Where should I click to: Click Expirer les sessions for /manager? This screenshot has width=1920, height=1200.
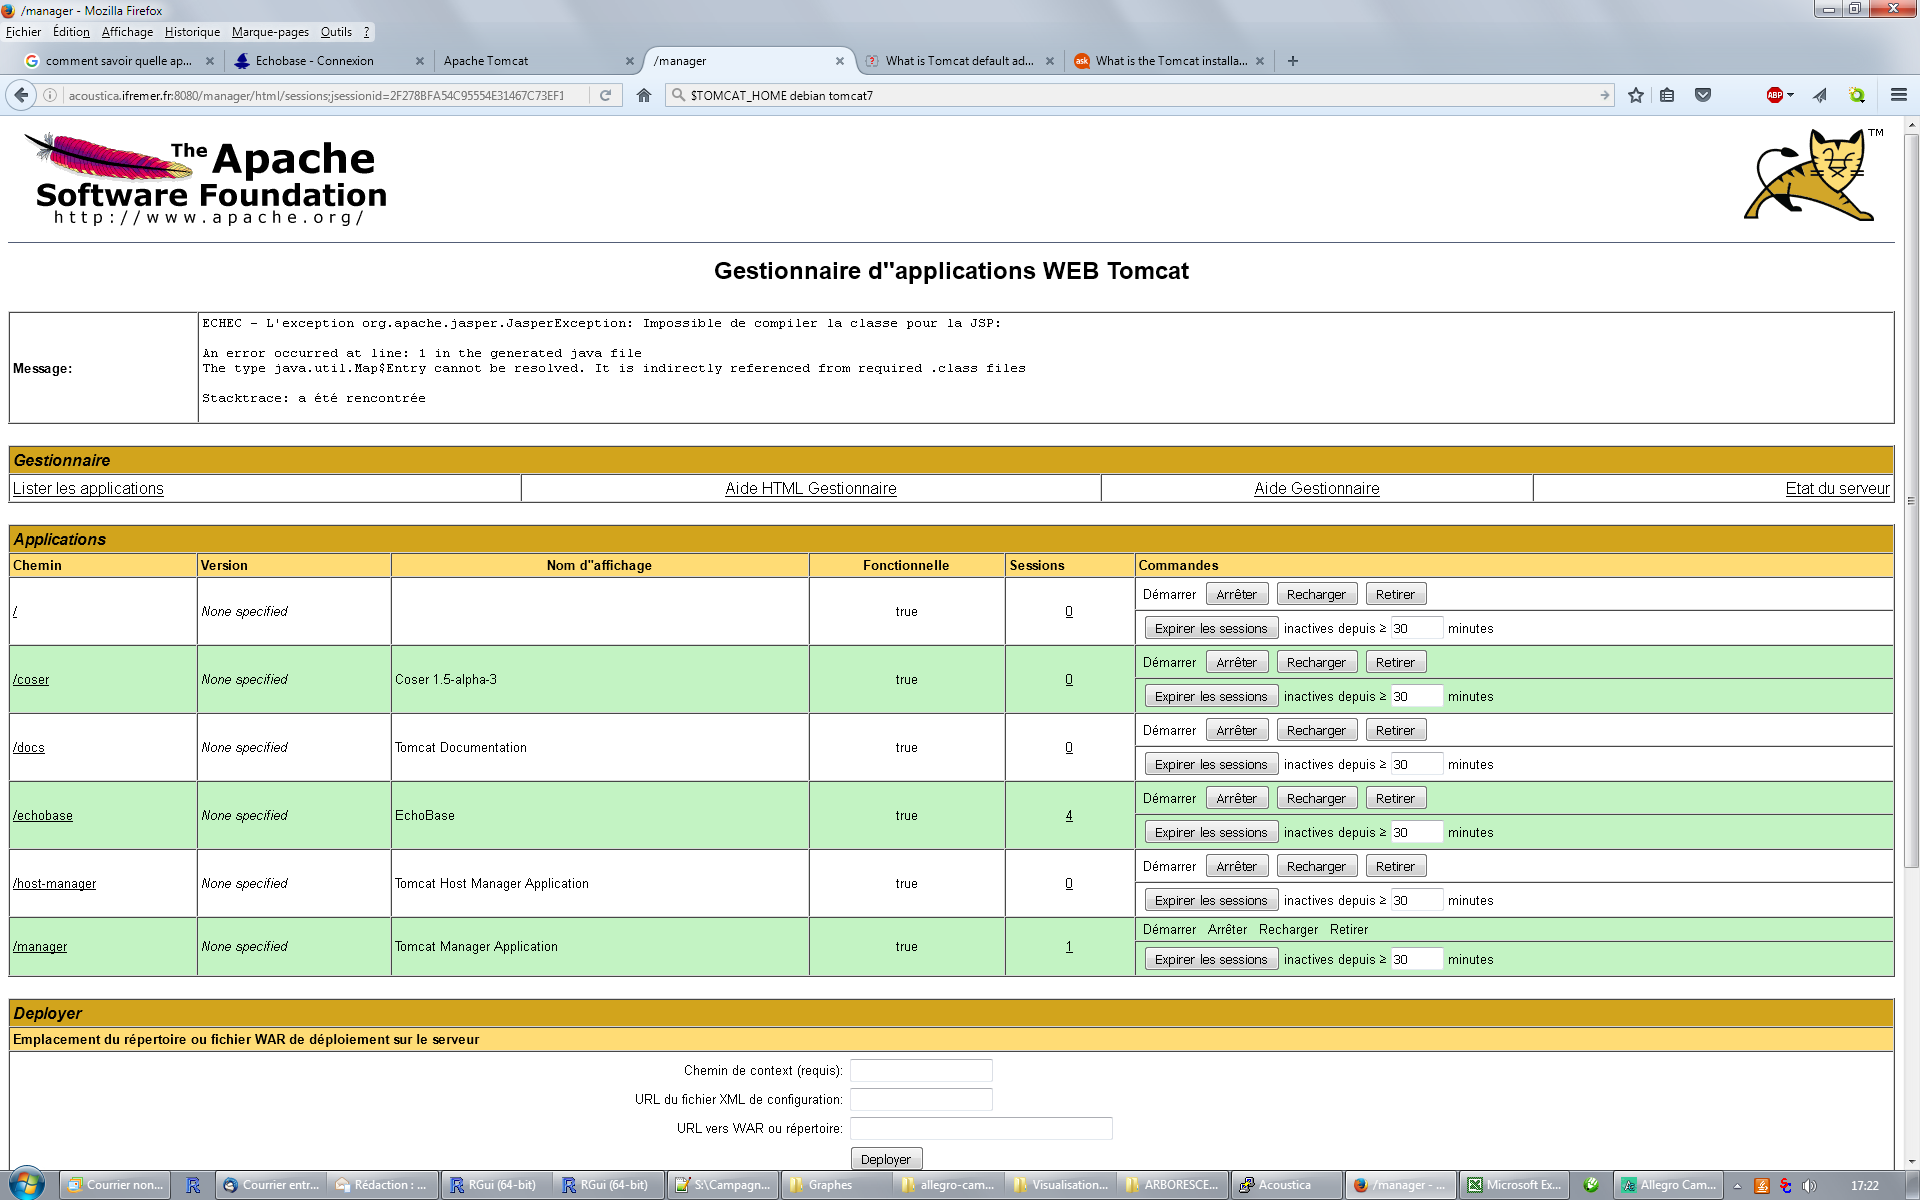point(1211,959)
